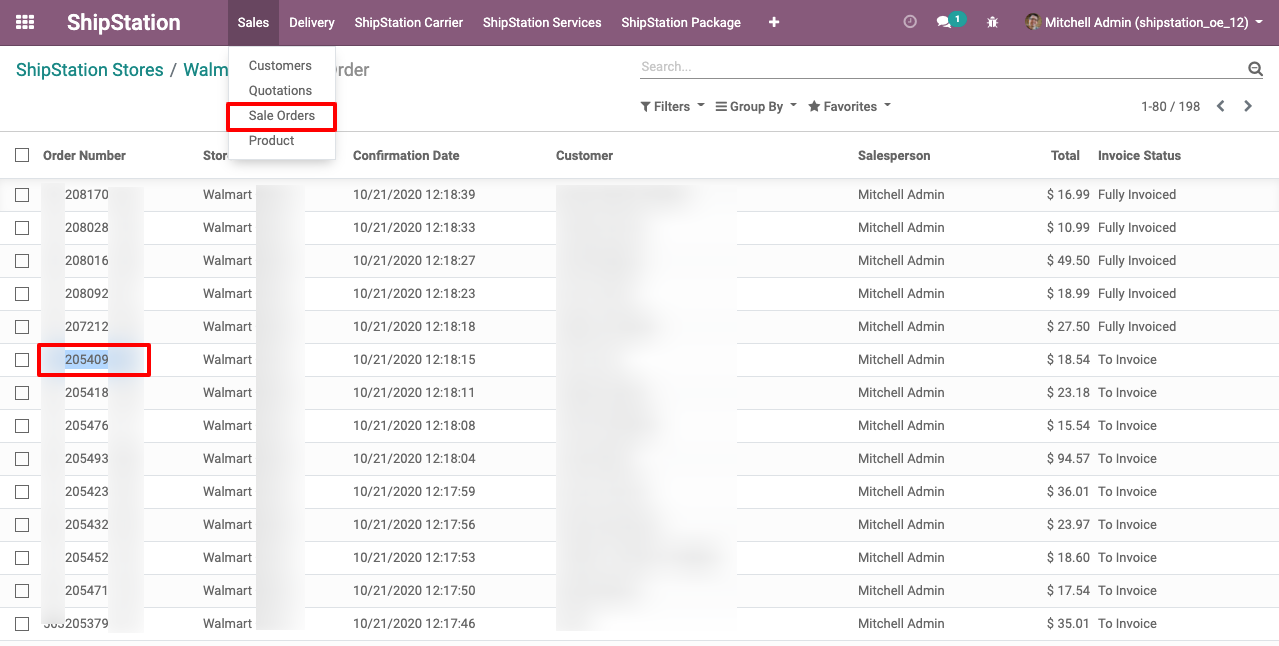The image size is (1279, 646).
Task: Check the box for order 208092
Action: (x=22, y=293)
